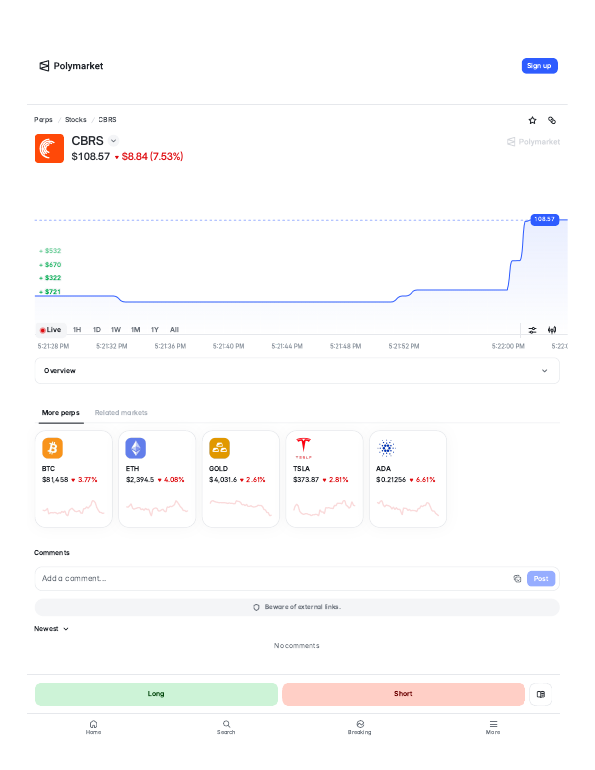595x770 pixels.
Task: Click the Long button
Action: tap(156, 694)
